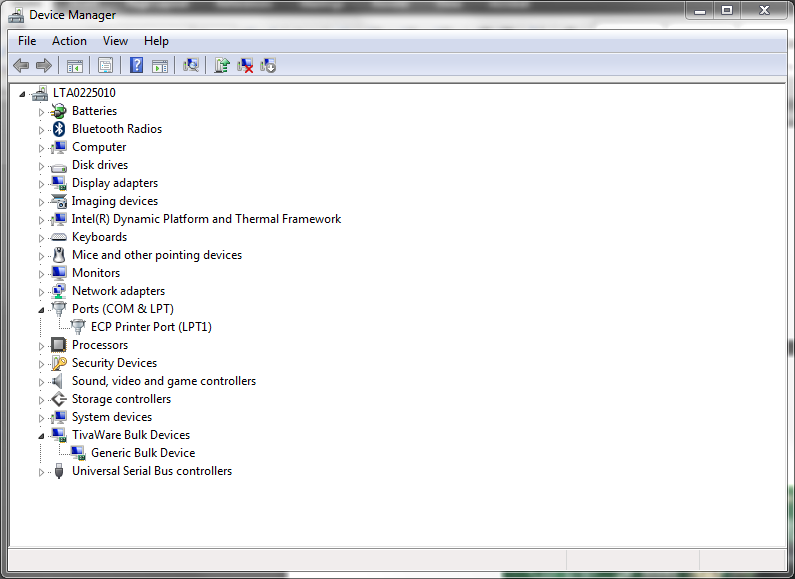Screen dimensions: 795x579
Task: Click Show/Hide Console Tree toolbar icon
Action: tap(75, 65)
